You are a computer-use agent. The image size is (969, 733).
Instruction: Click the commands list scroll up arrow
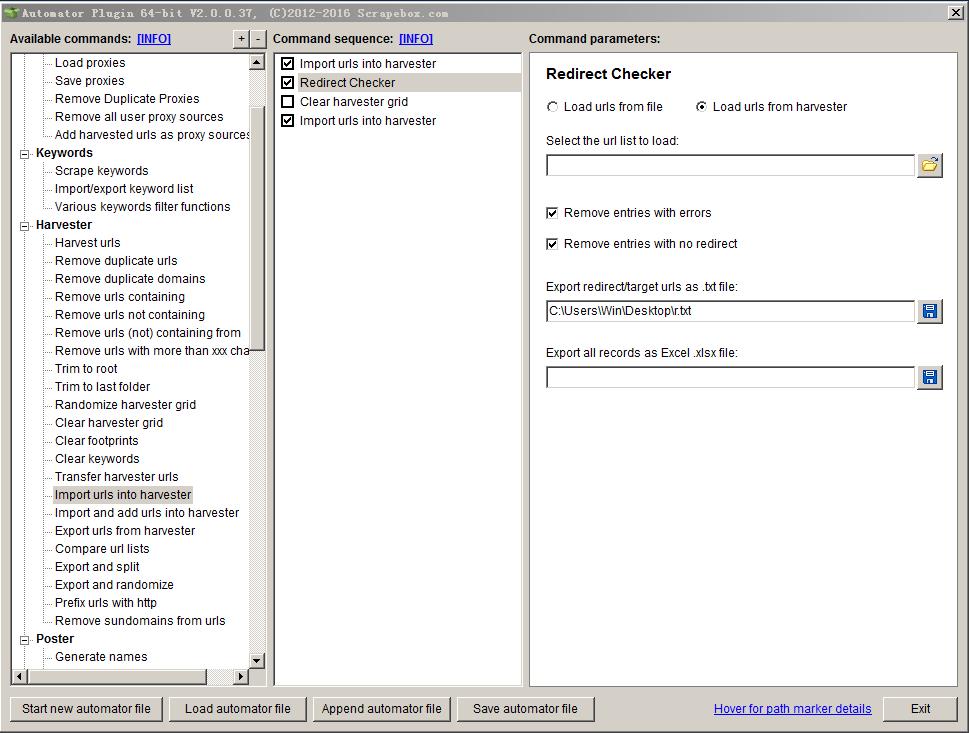pyautogui.click(x=257, y=62)
